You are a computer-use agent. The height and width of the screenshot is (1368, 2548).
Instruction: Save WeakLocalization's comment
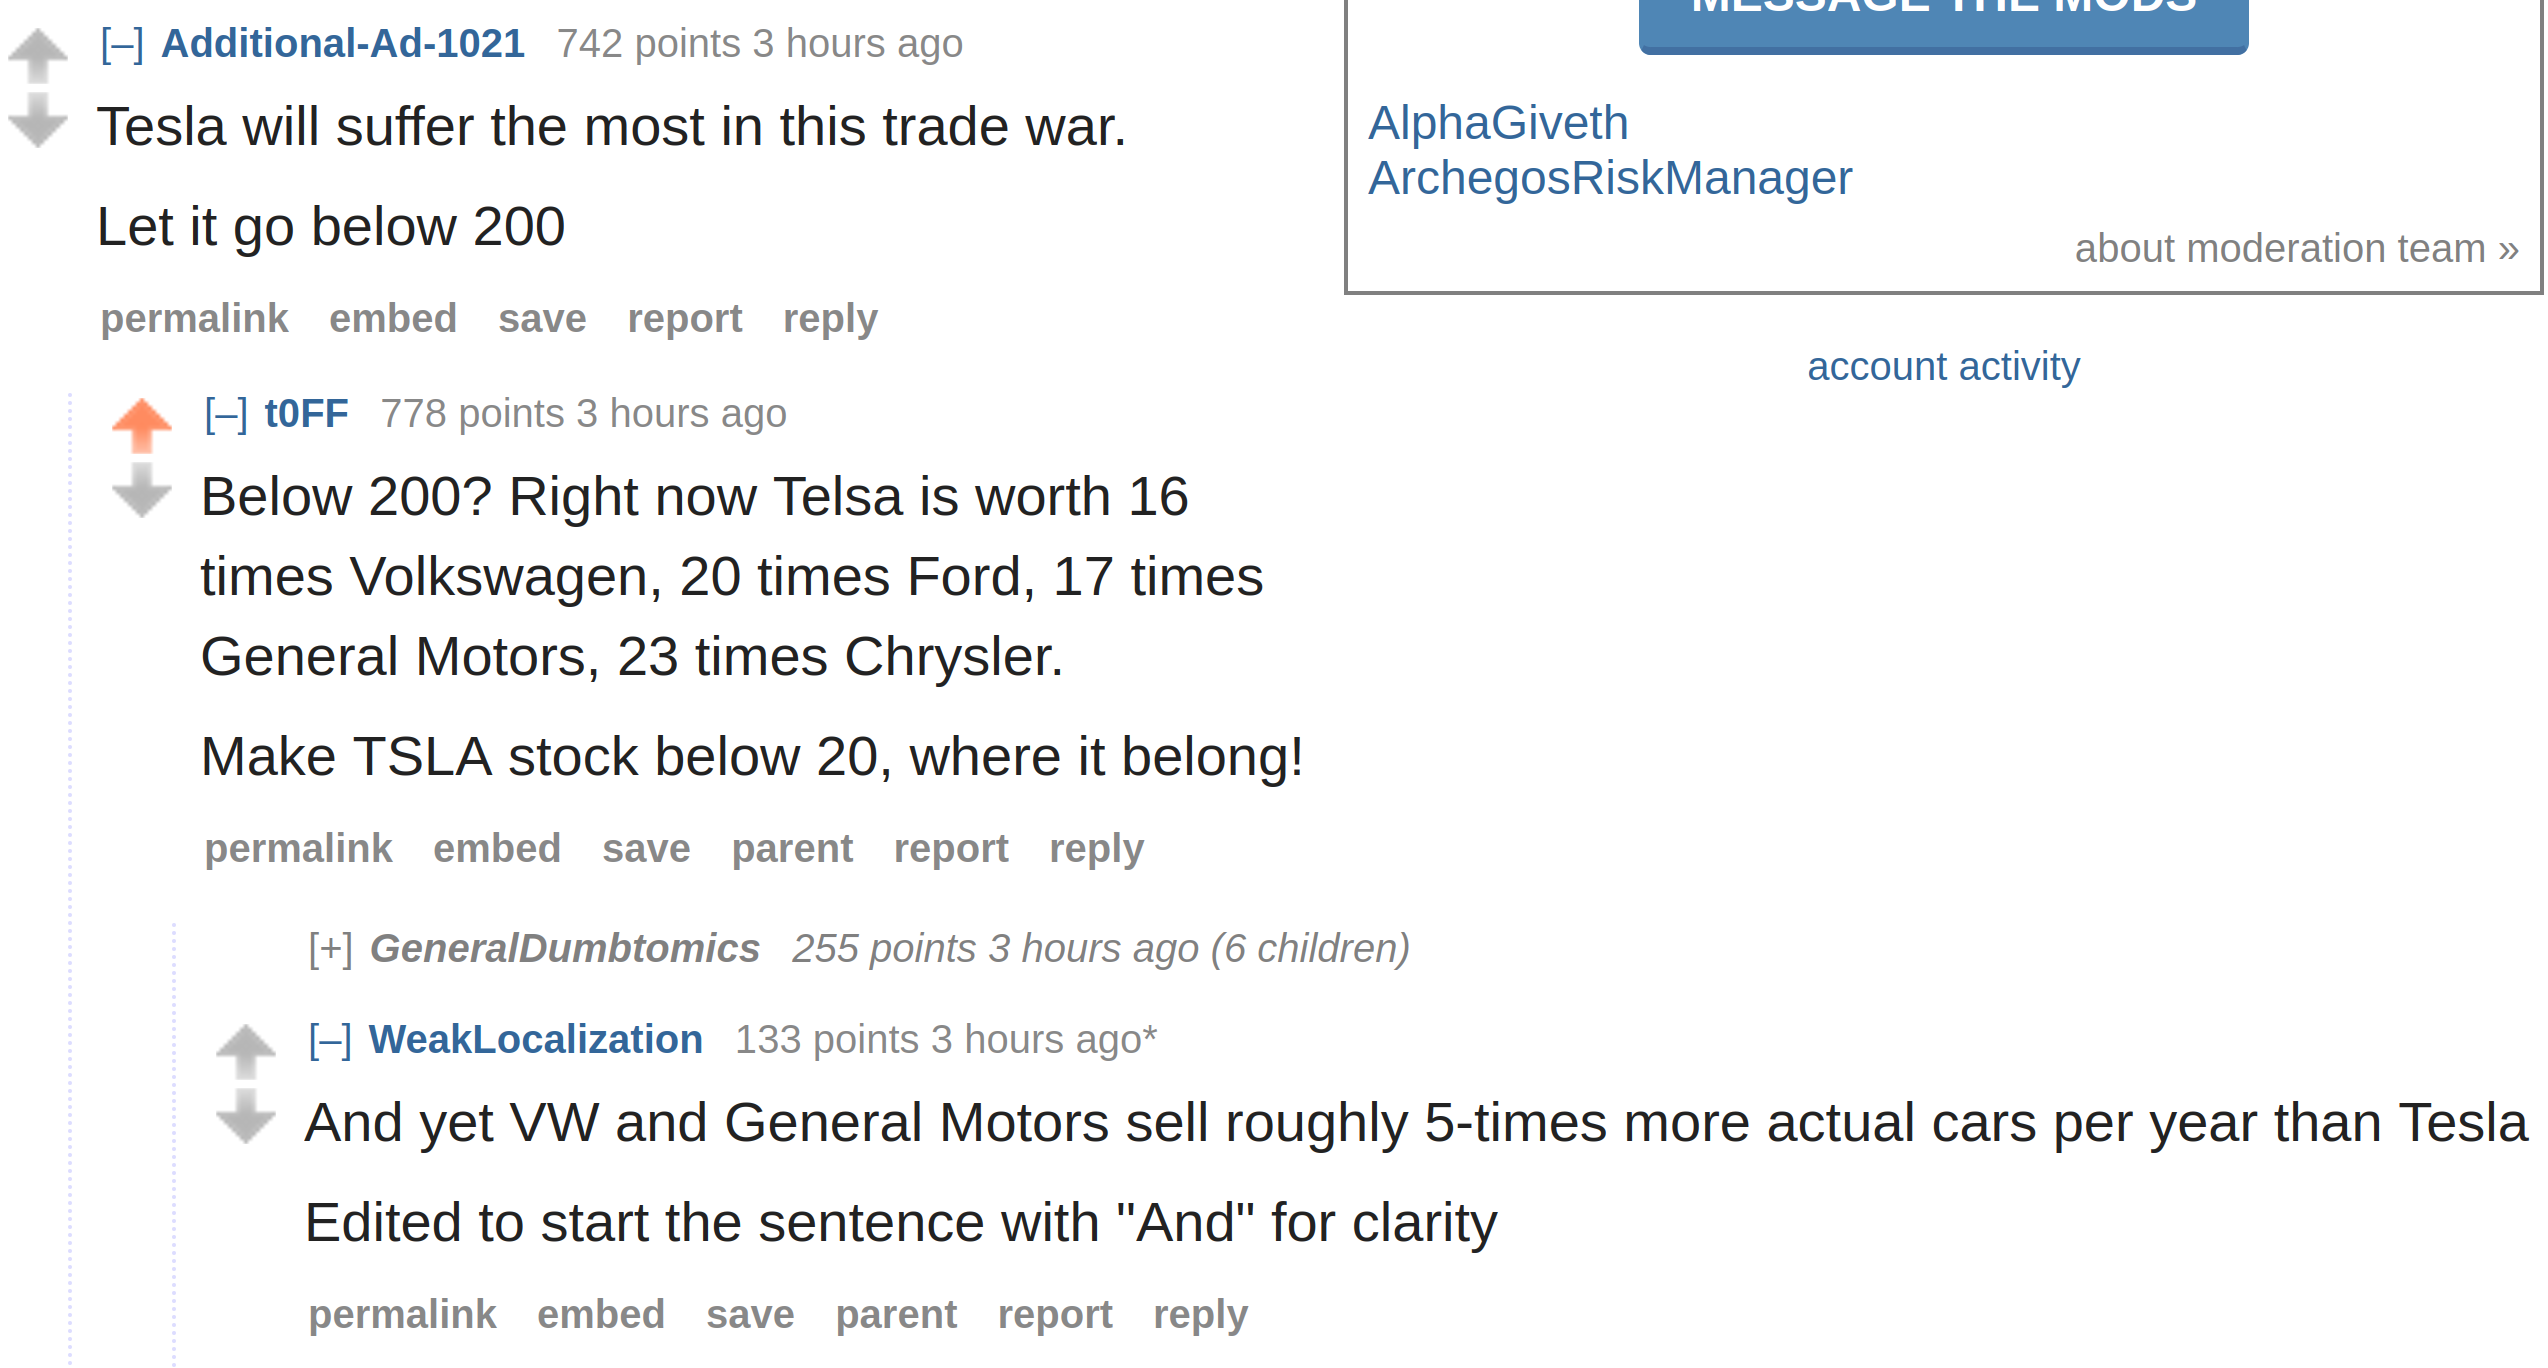tap(750, 1315)
